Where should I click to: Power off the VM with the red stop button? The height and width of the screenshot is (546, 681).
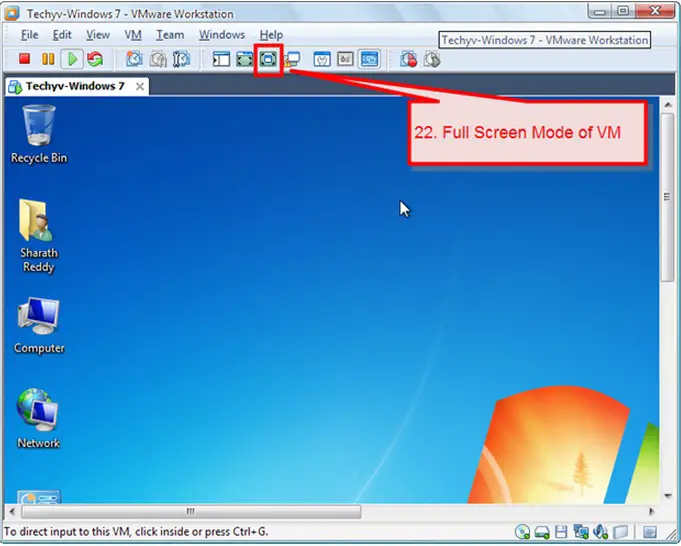click(x=24, y=59)
